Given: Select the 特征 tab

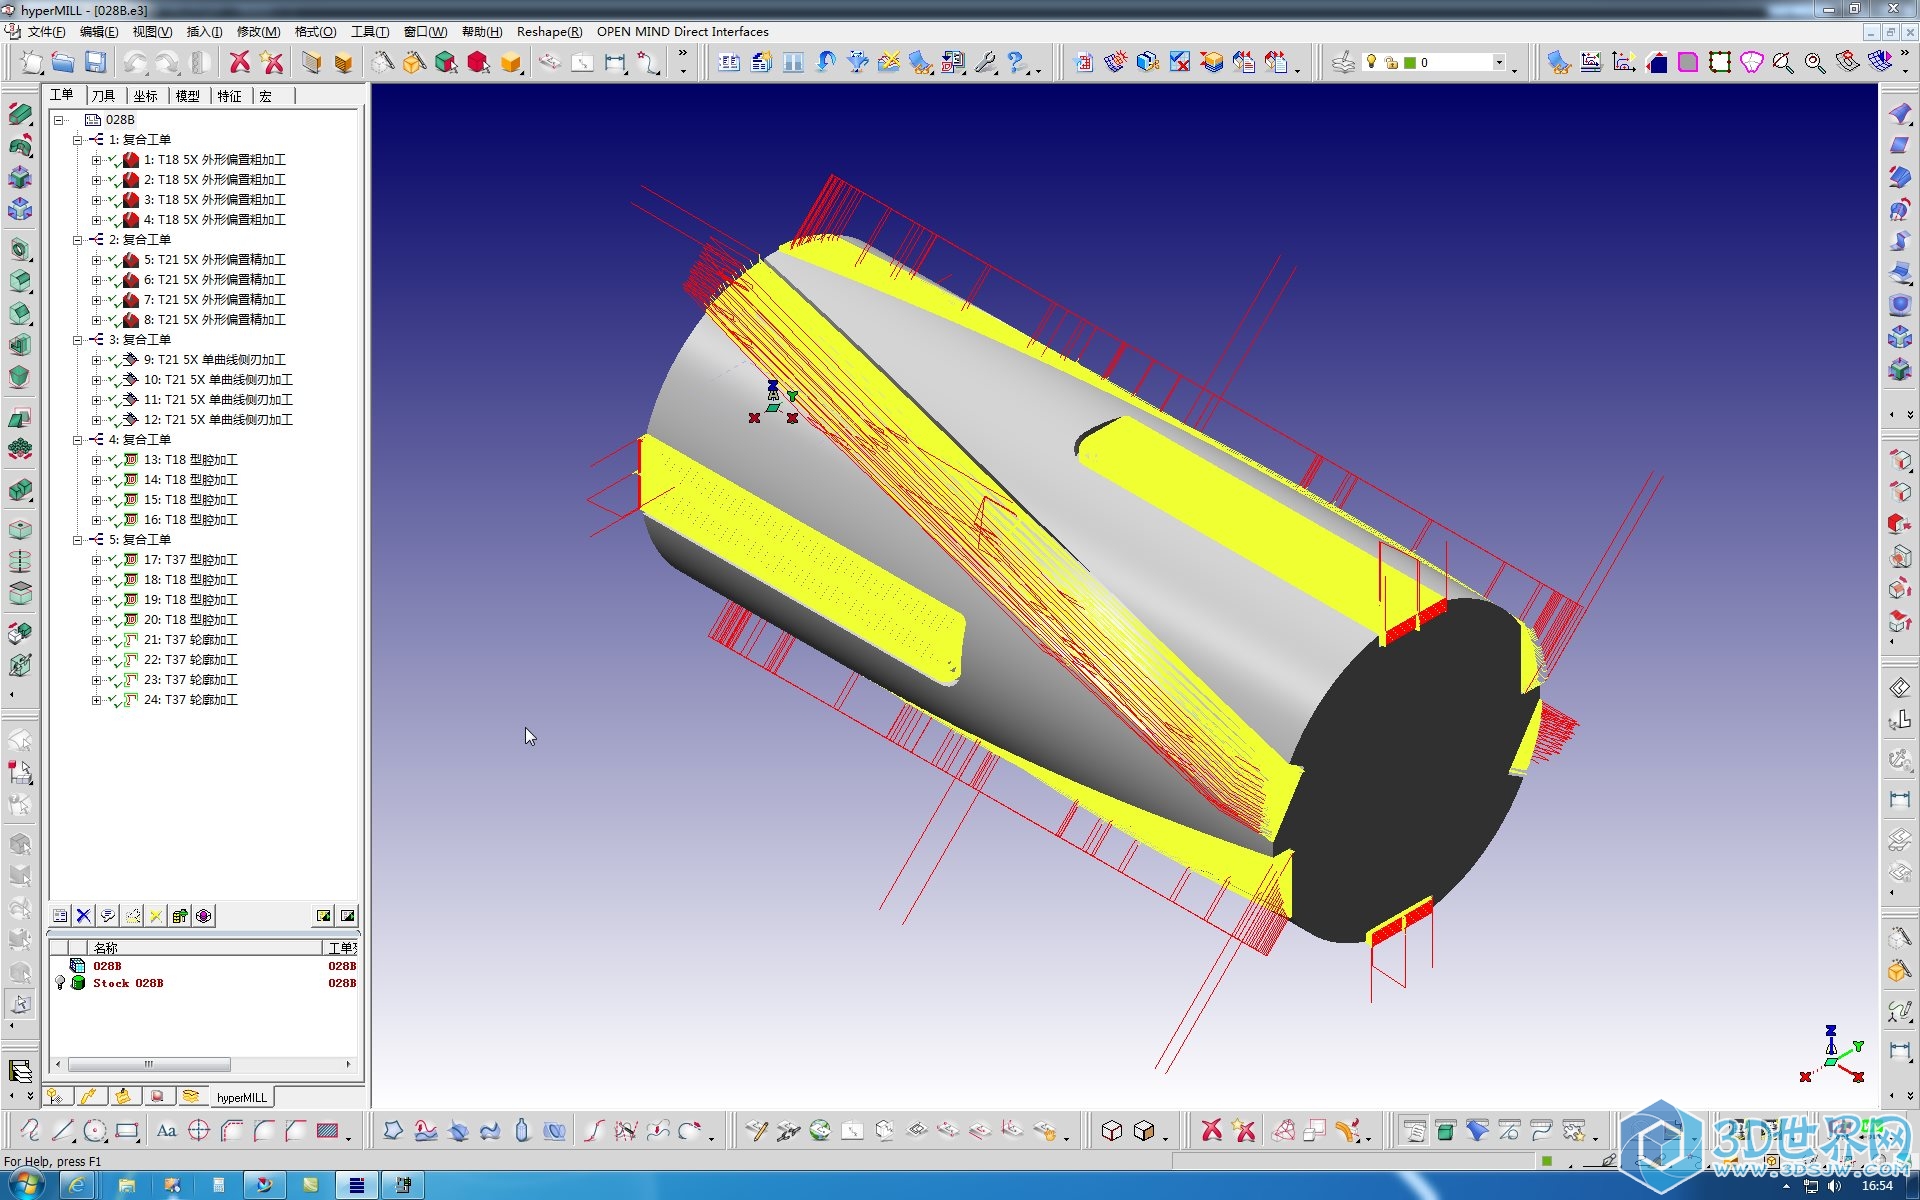Looking at the screenshot, I should [x=230, y=96].
